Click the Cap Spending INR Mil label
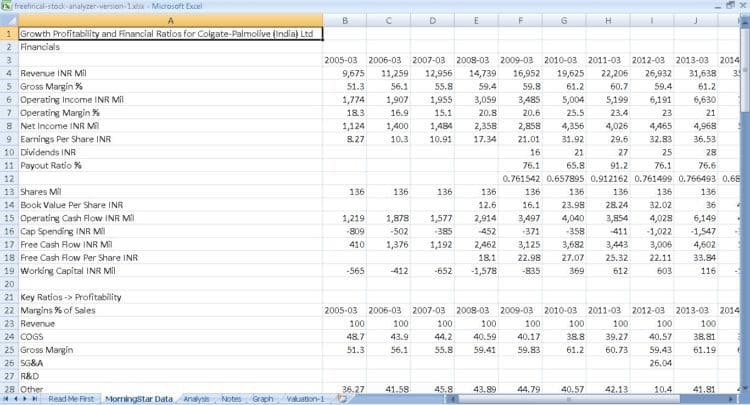 (63, 231)
